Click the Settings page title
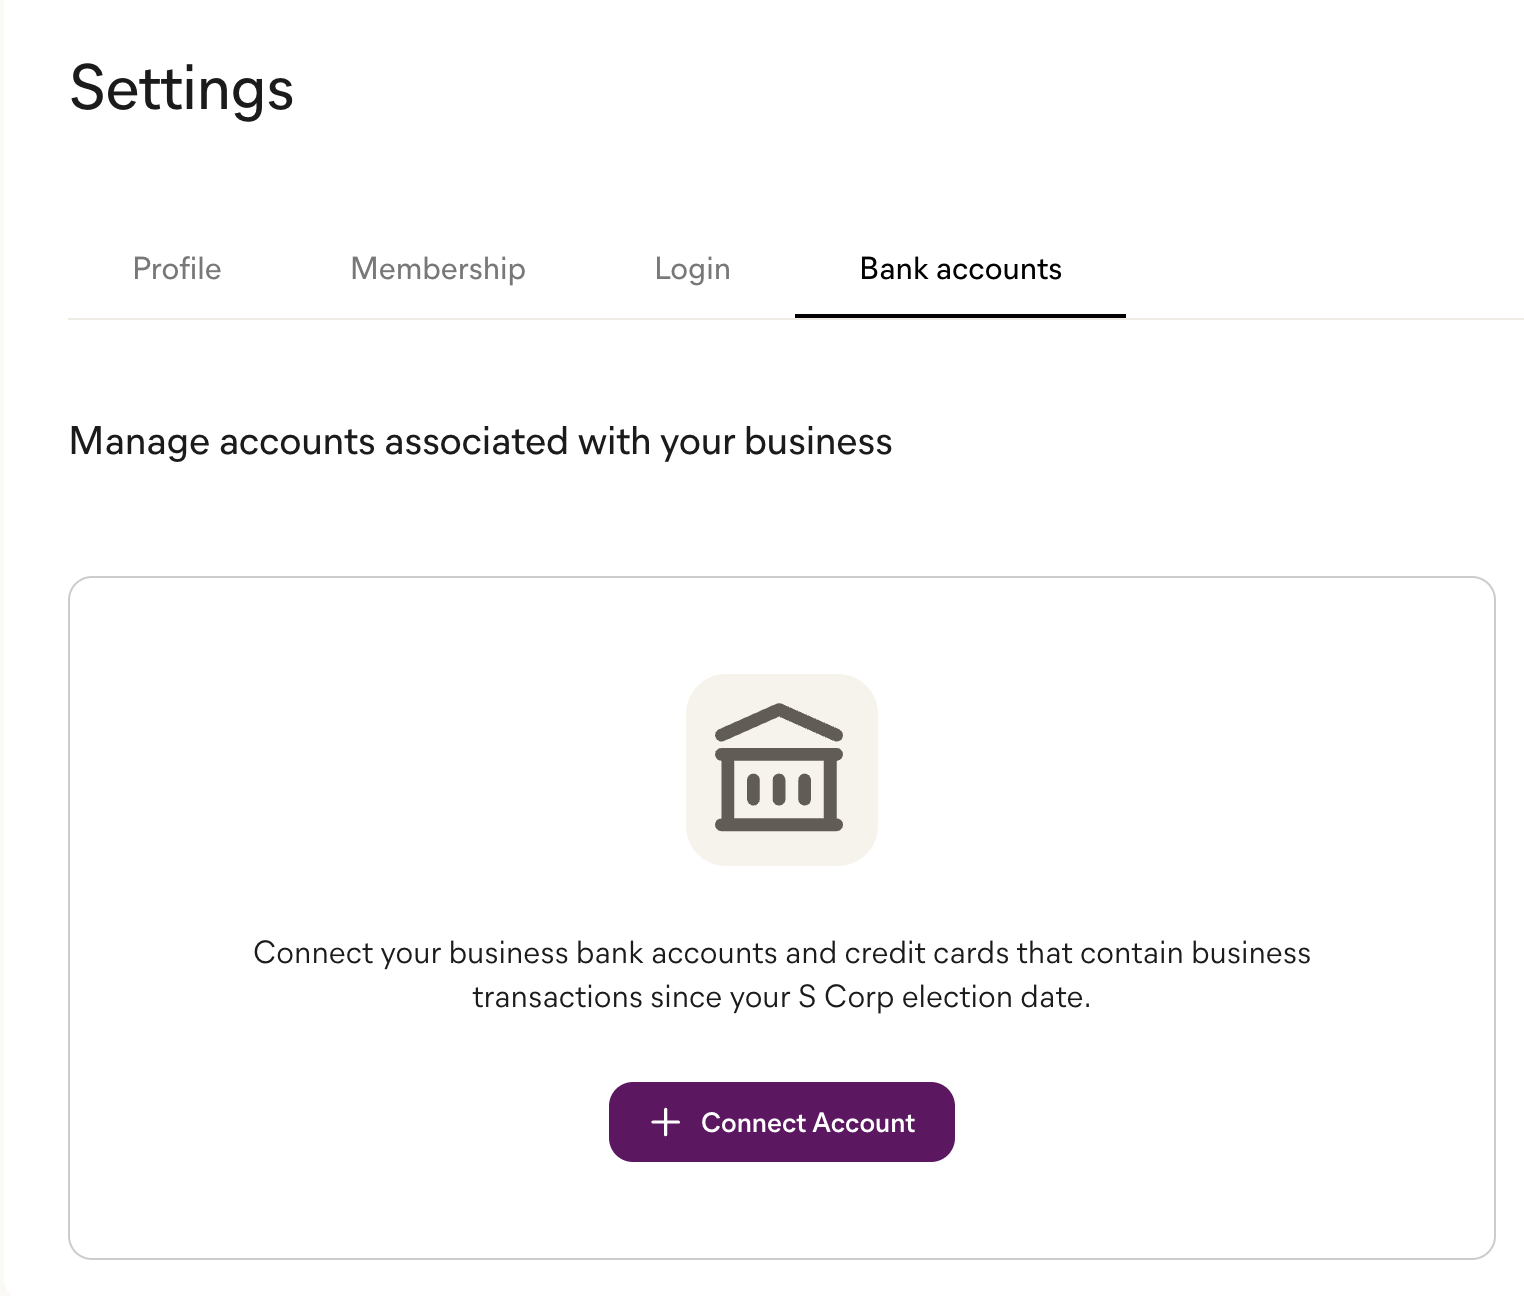 [182, 88]
